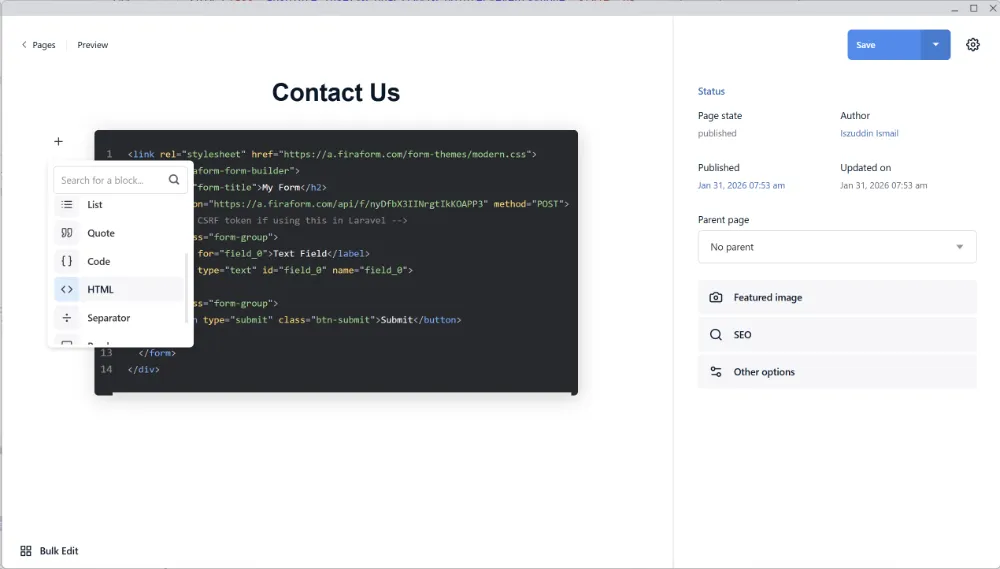Click code line number 14
This screenshot has width=1000, height=569.
106,369
